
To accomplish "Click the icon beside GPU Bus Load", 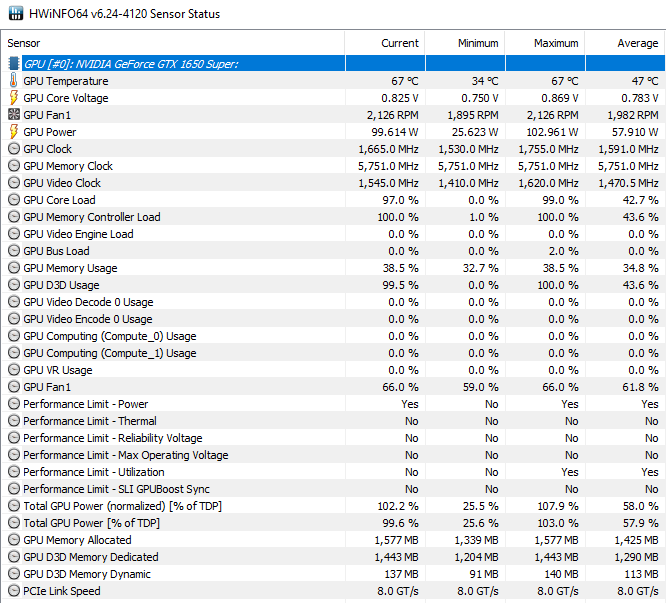I will [x=14, y=251].
